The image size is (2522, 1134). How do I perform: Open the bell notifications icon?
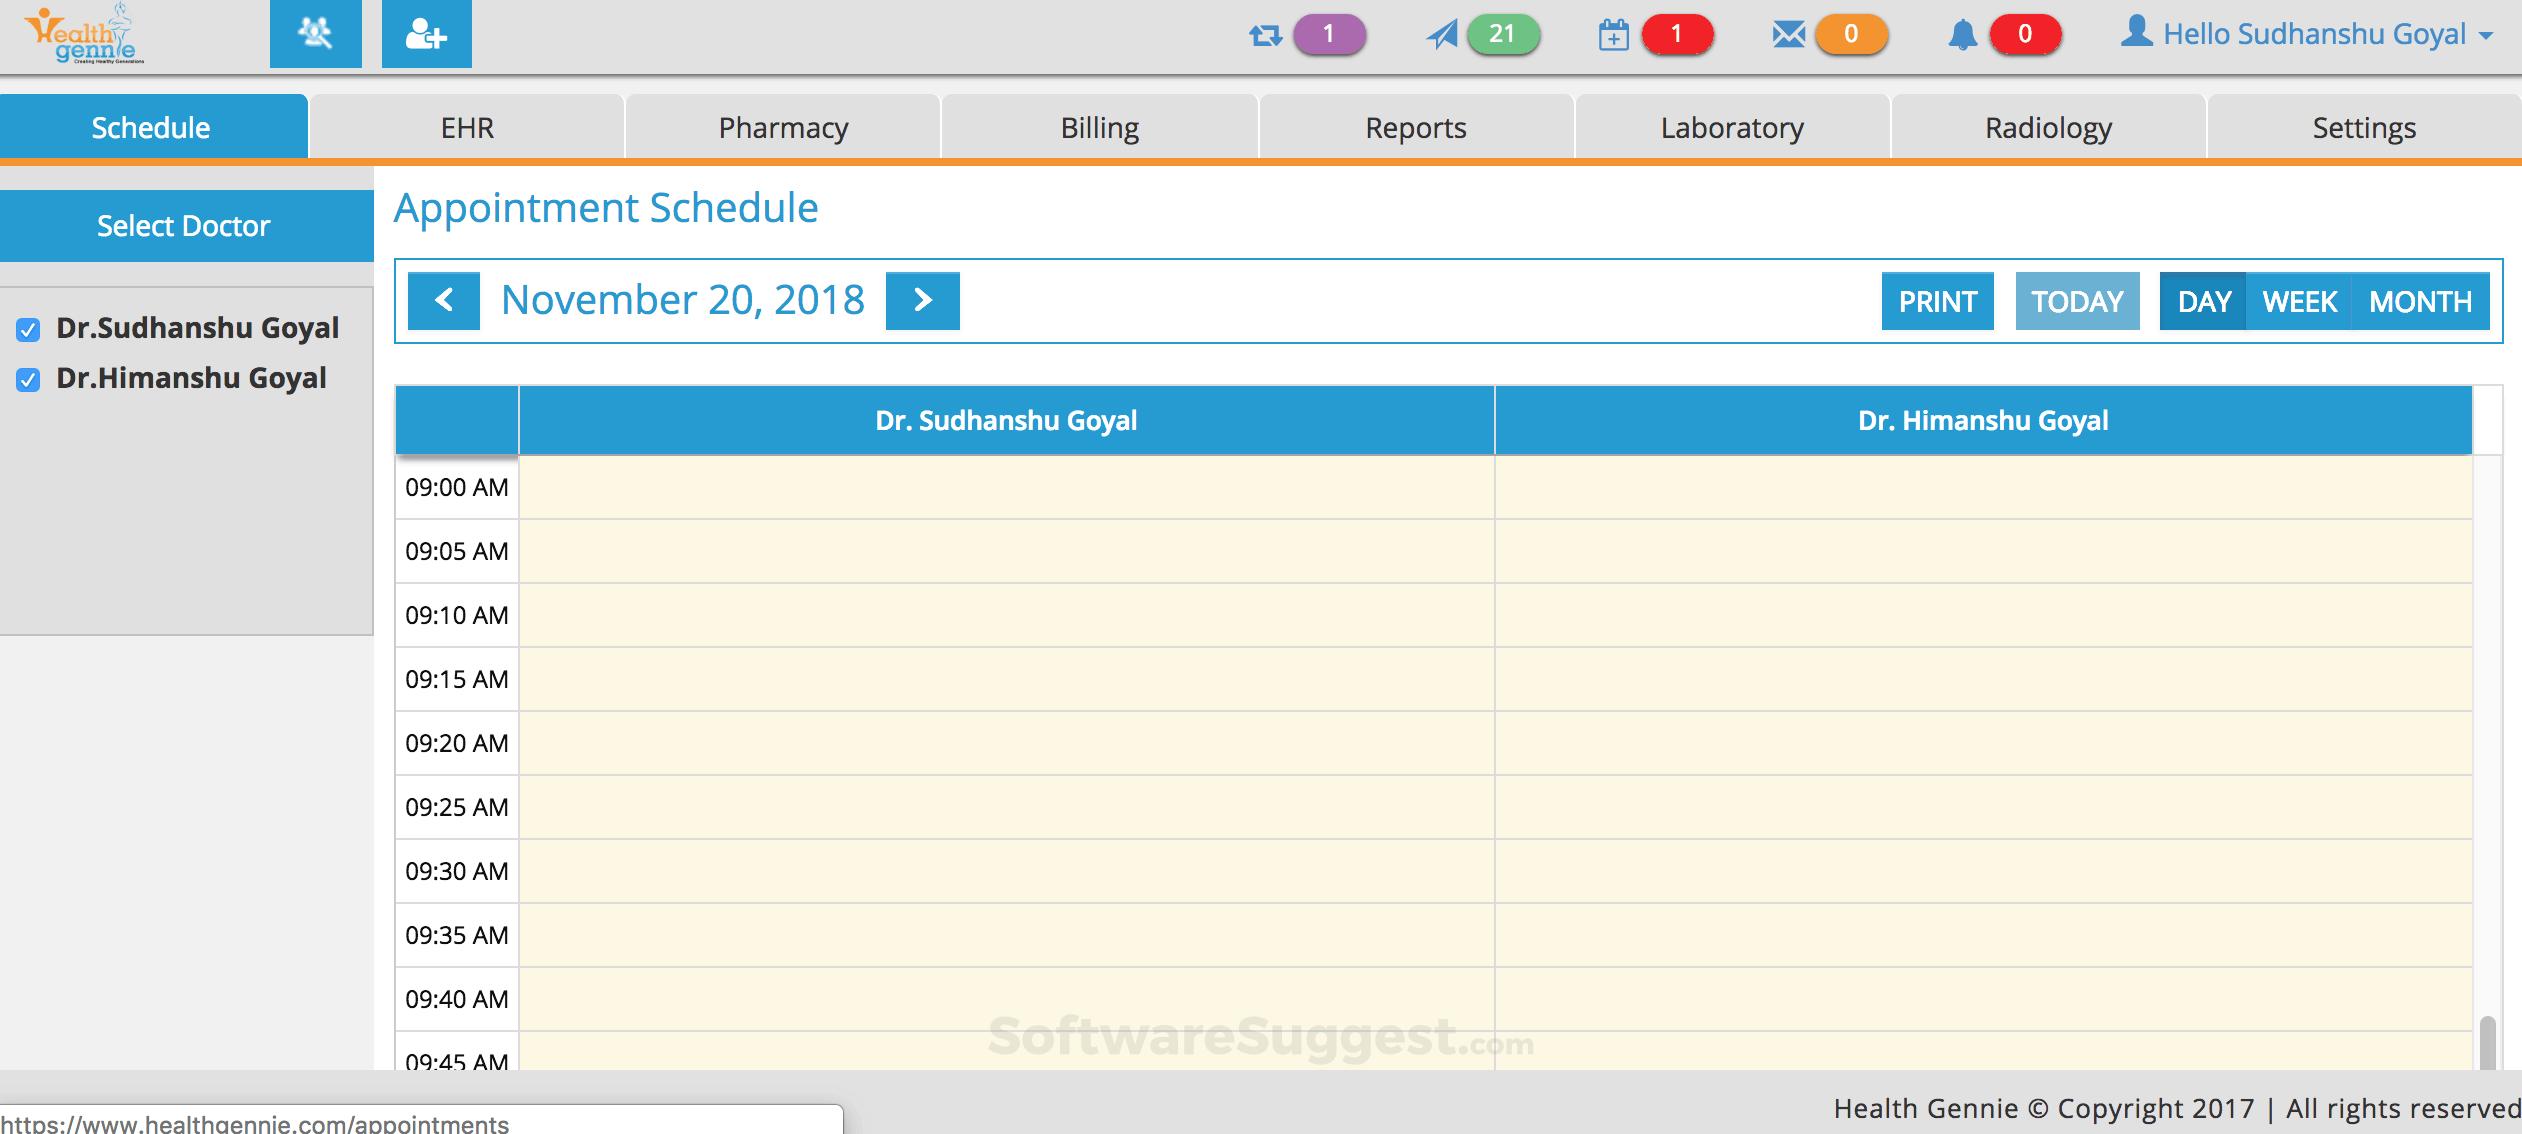pos(1962,35)
